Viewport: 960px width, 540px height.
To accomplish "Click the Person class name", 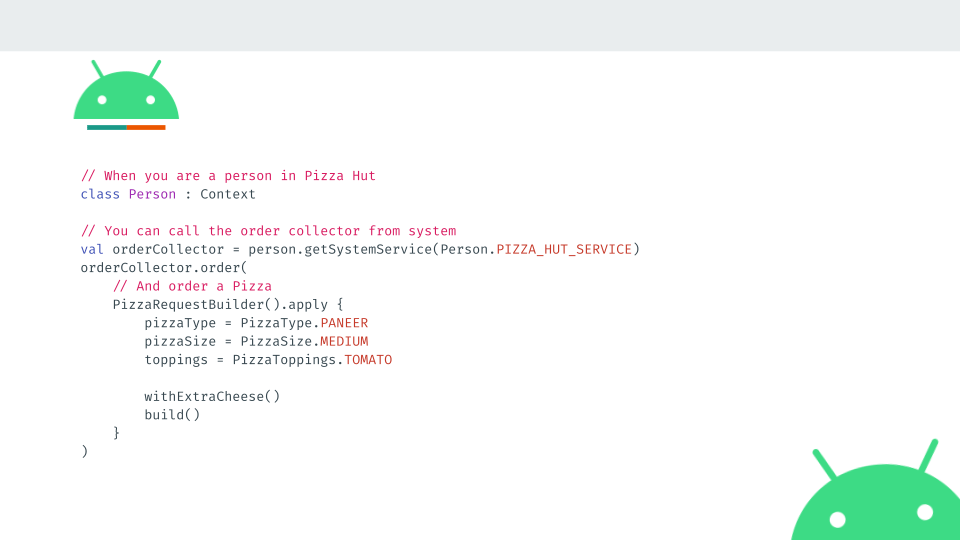I will click(152, 194).
